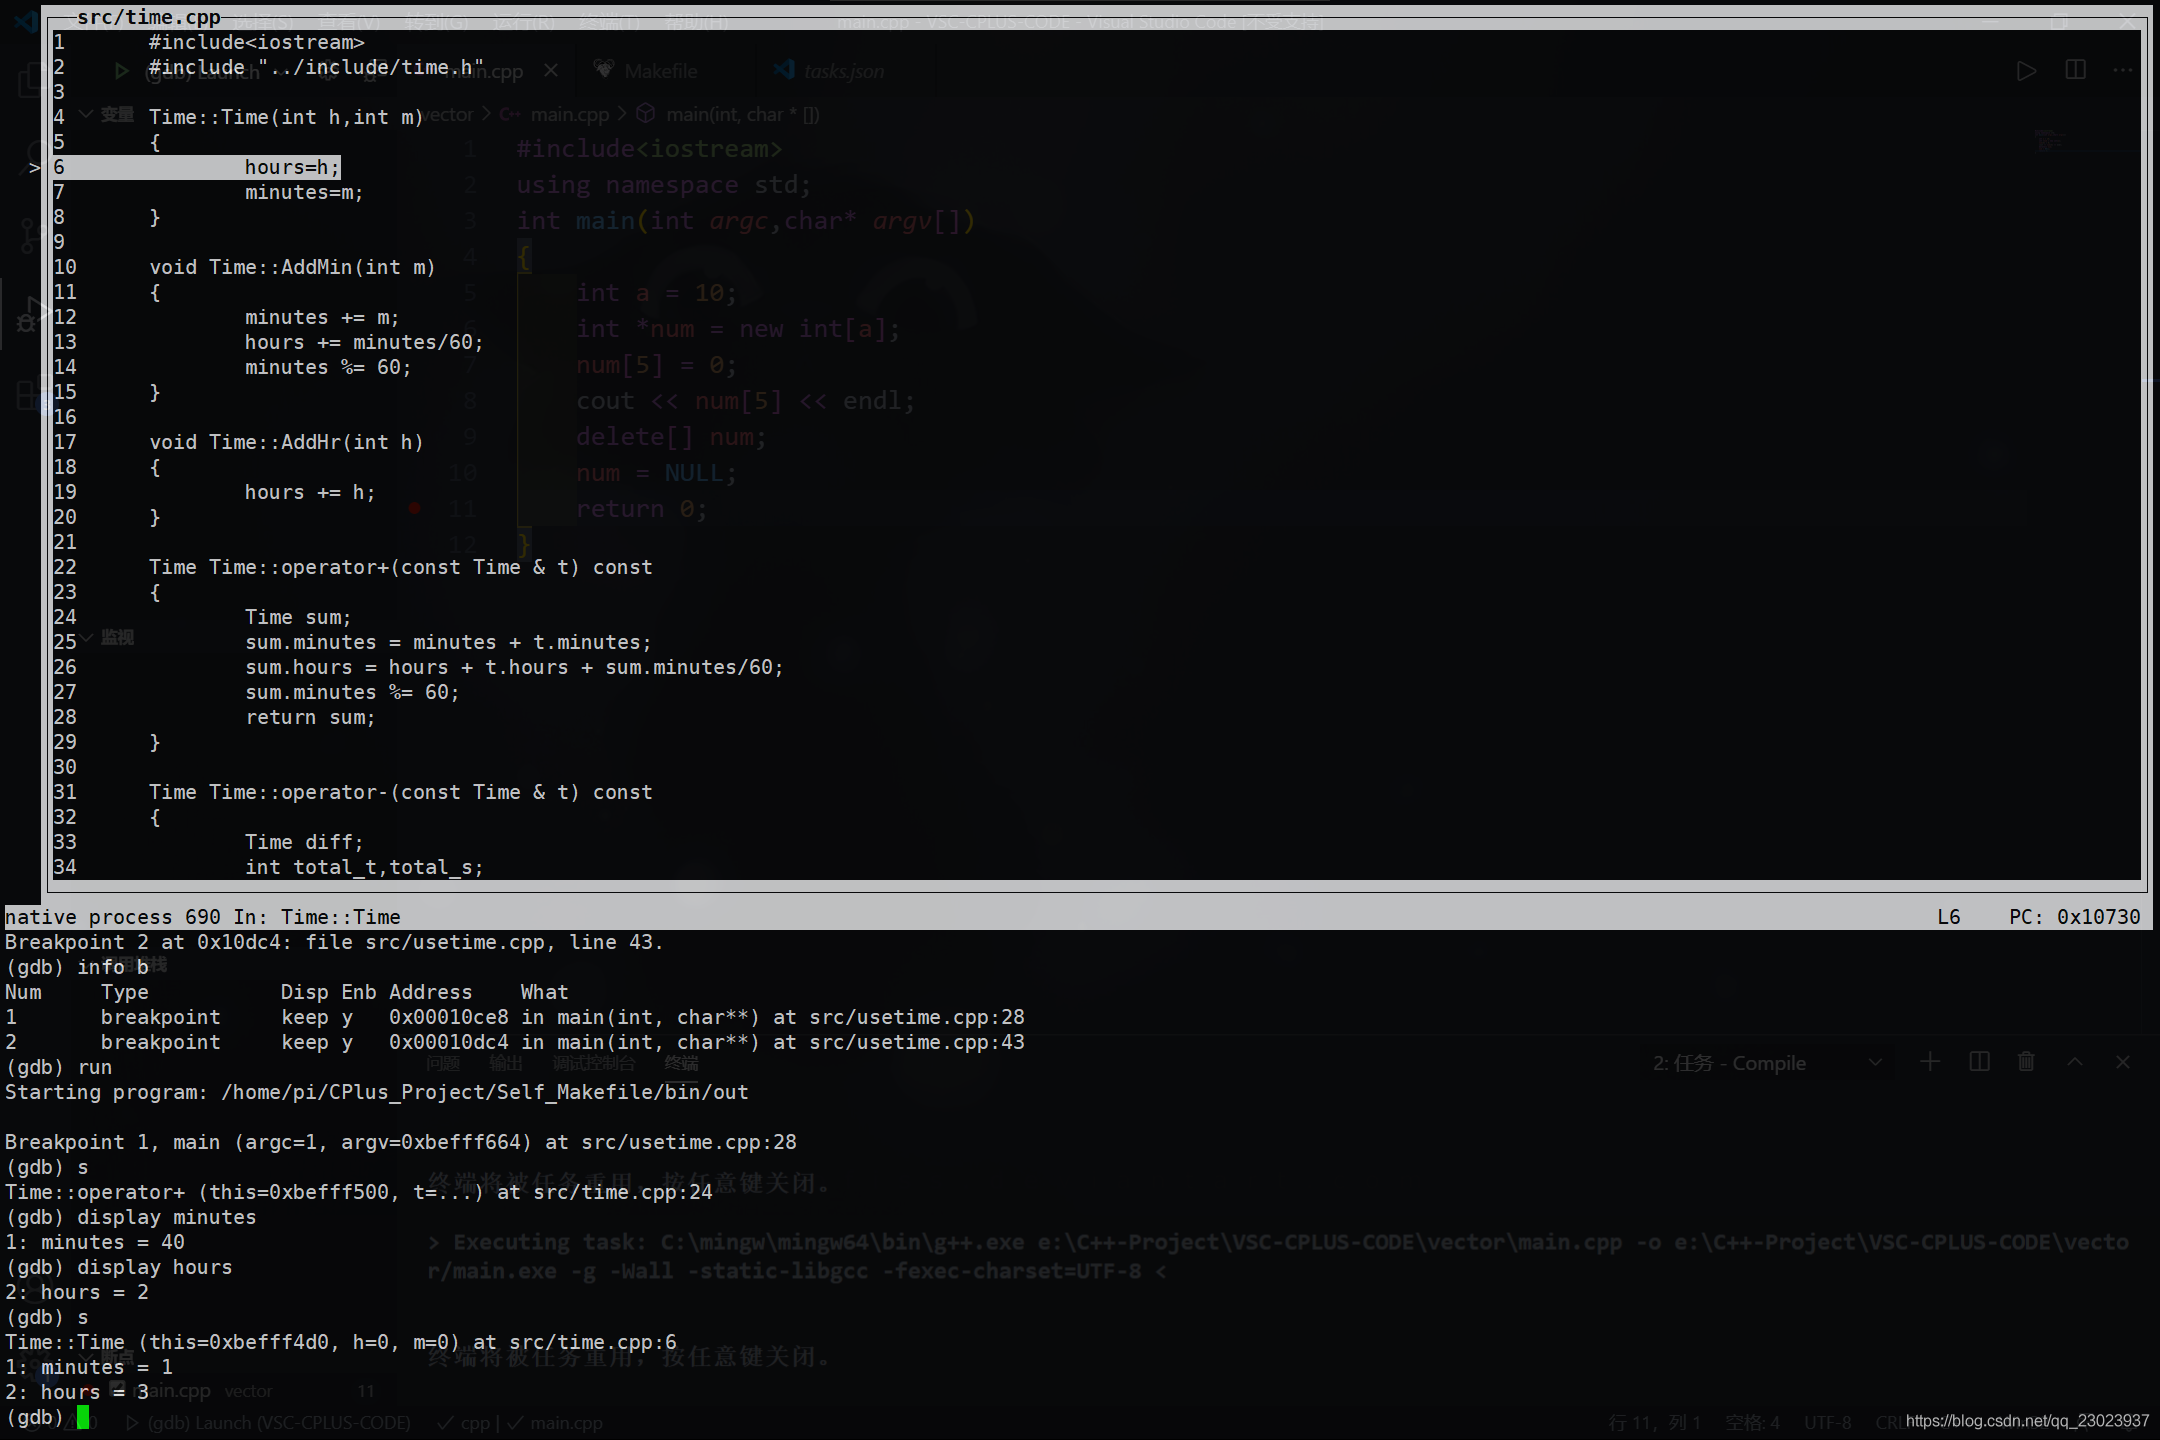Click the vector breadcrumb folder
2160x1440 pixels.
[x=447, y=115]
